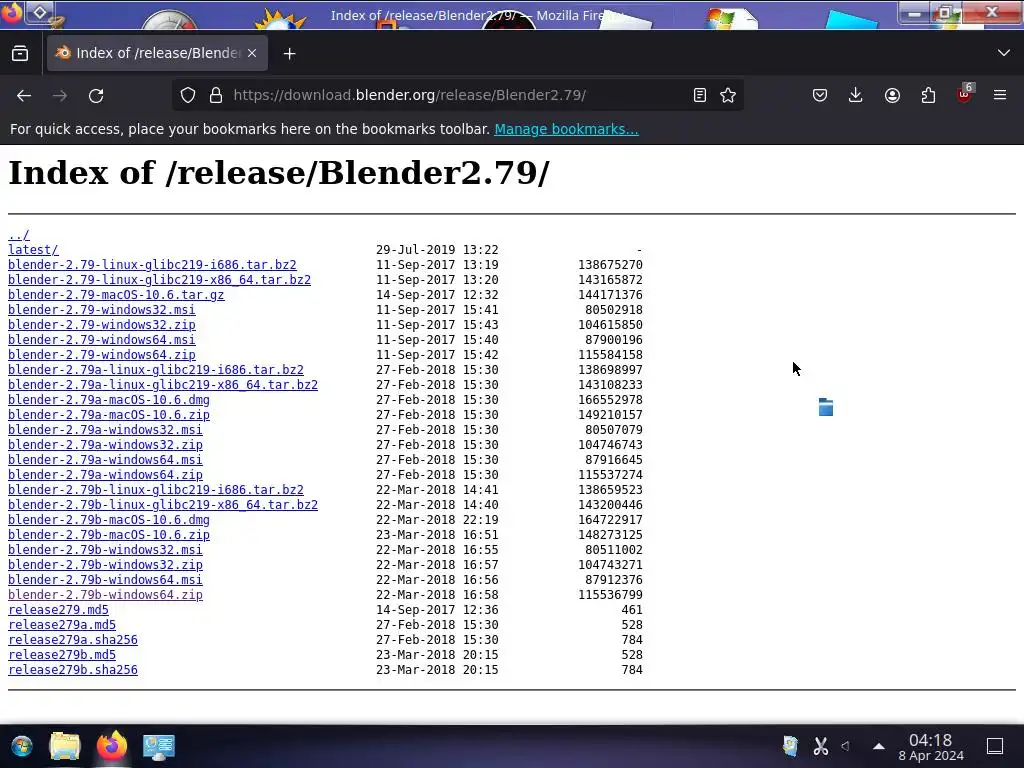This screenshot has height=768, width=1024.
Task: Open the uBlock Origin extension icon
Action: [965, 94]
